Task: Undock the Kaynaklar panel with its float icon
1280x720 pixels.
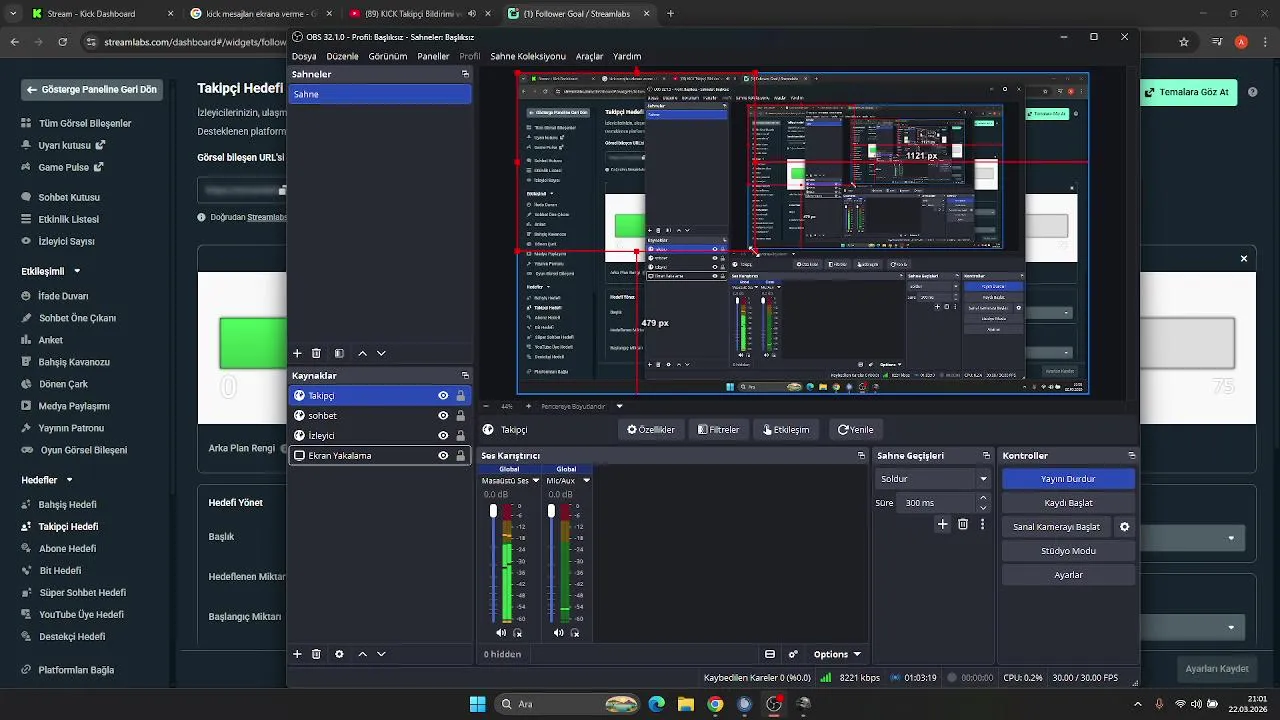Action: pos(465,376)
